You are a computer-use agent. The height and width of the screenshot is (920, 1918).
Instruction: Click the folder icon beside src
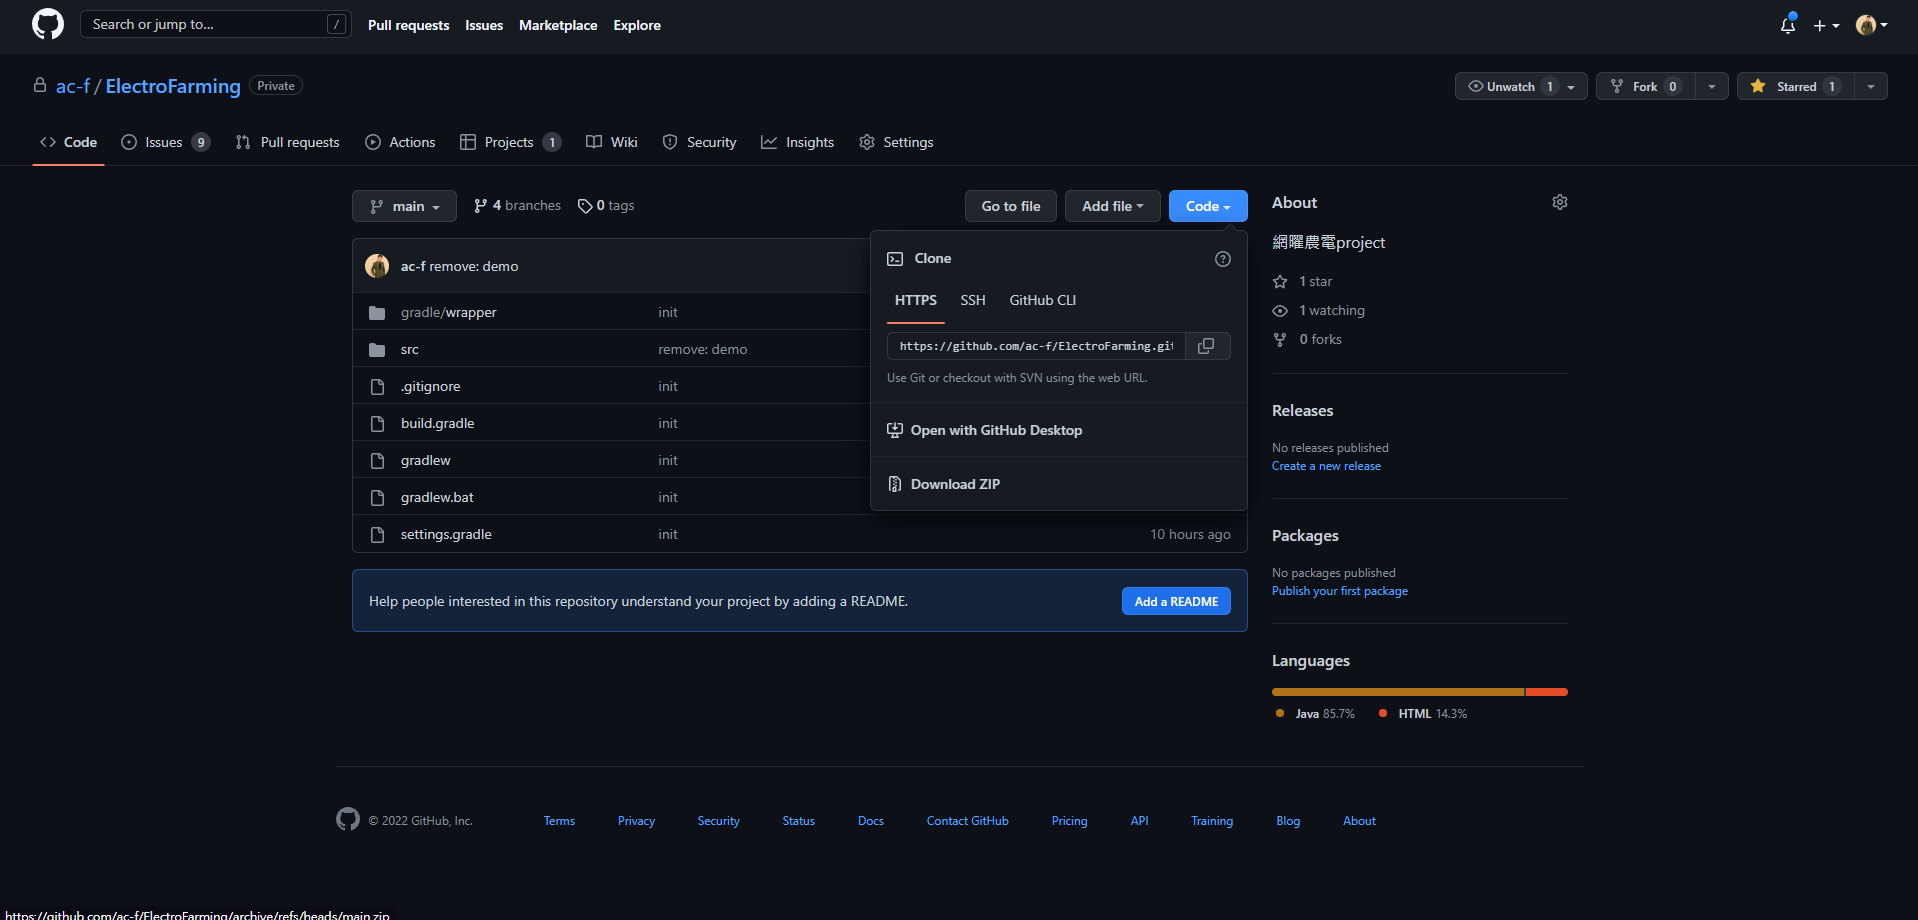pos(377,350)
